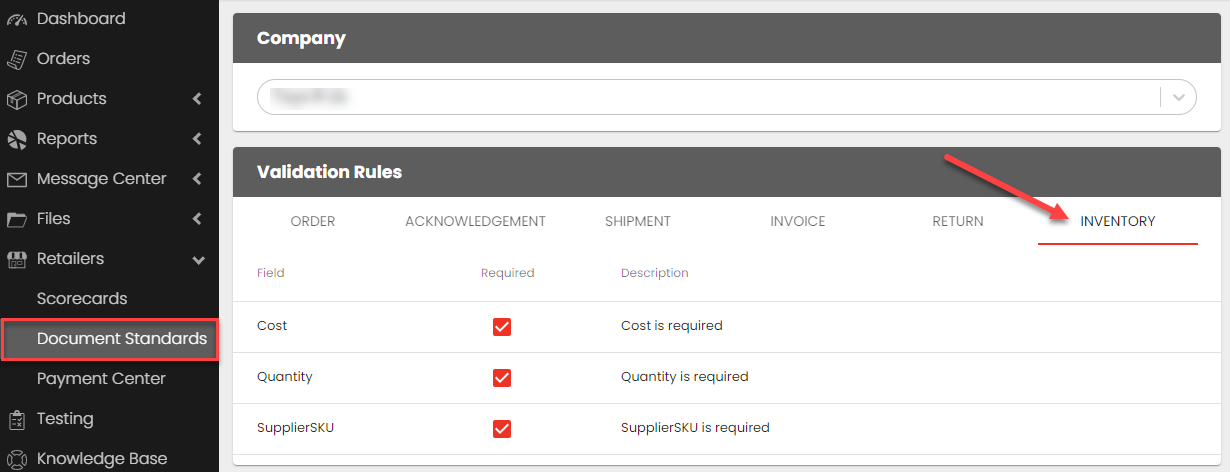Click the Products box icon
Image resolution: width=1230 pixels, height=472 pixels.
[17, 99]
